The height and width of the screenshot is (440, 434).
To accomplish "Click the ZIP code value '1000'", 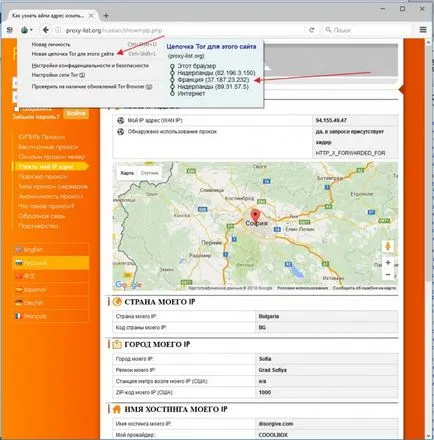I will [265, 392].
